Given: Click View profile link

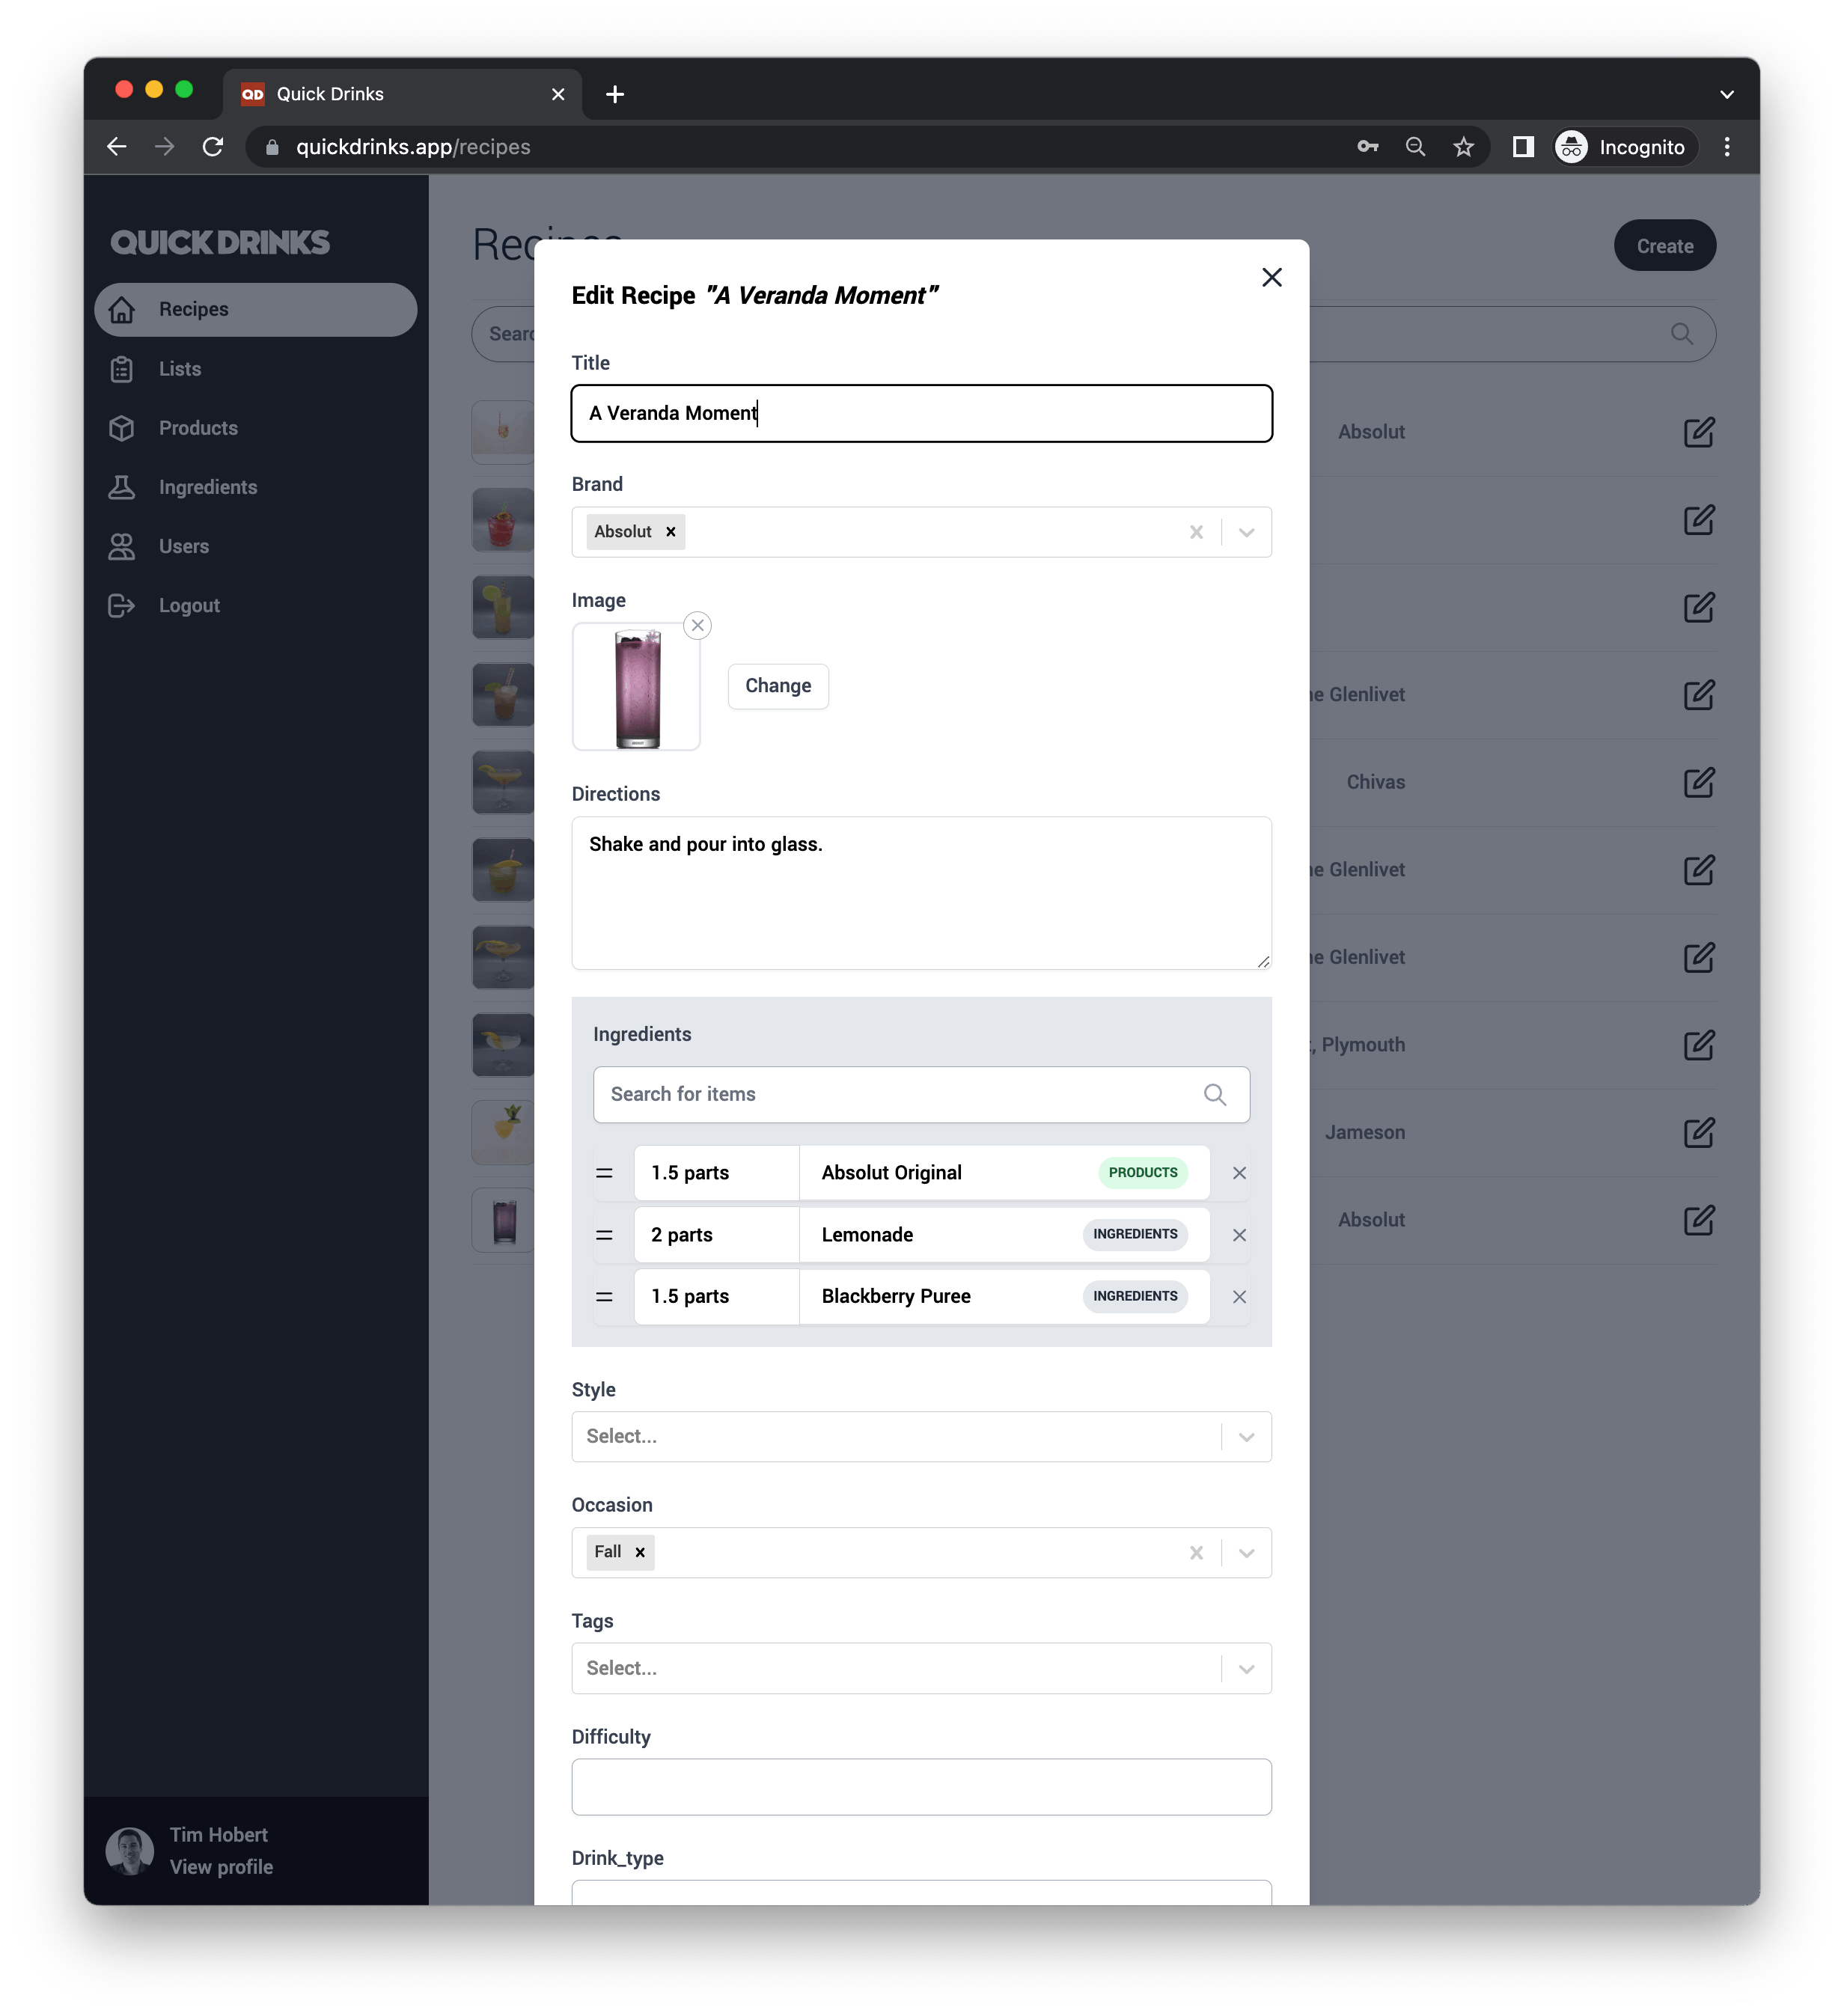Looking at the screenshot, I should click(x=221, y=1867).
